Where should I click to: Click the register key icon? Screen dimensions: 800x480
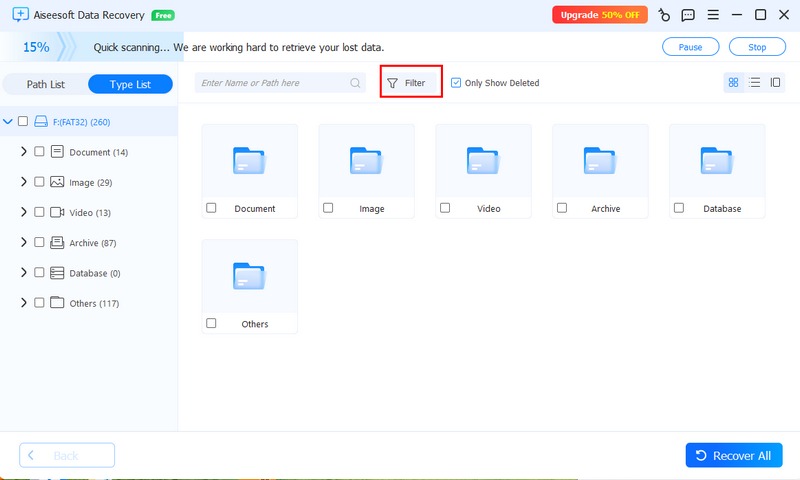tap(664, 15)
